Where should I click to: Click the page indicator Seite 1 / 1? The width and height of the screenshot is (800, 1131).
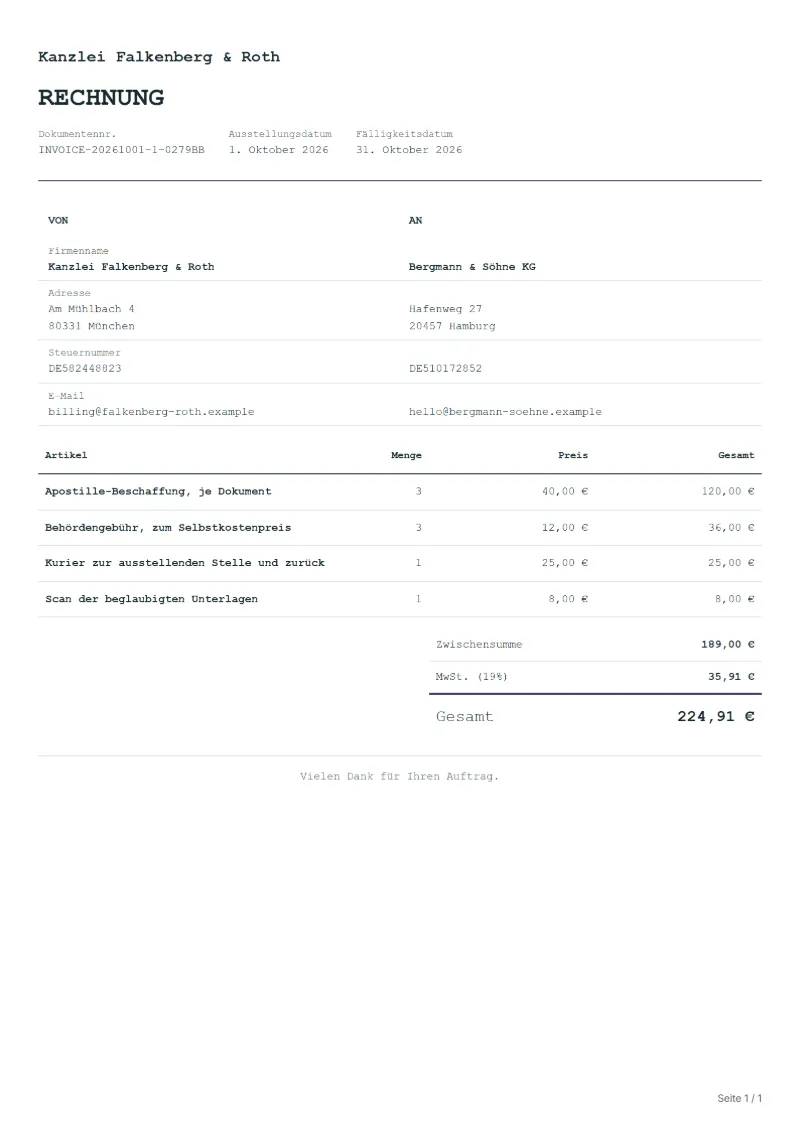(739, 1099)
